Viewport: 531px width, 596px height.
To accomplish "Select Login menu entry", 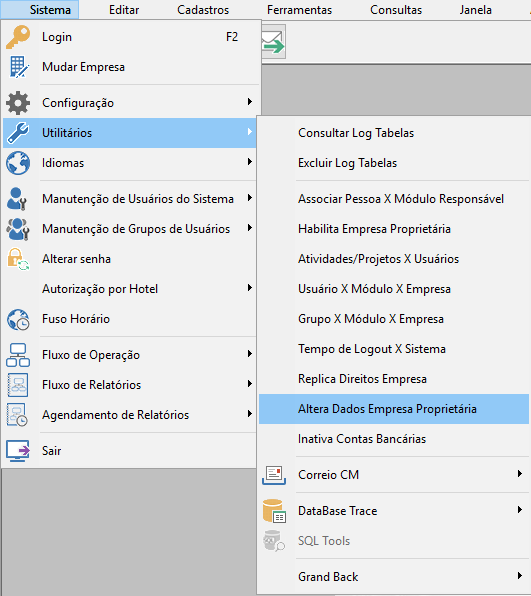I will [131, 37].
